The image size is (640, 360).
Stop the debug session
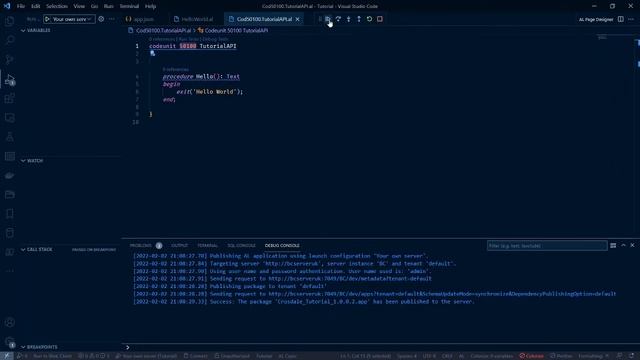click(380, 19)
